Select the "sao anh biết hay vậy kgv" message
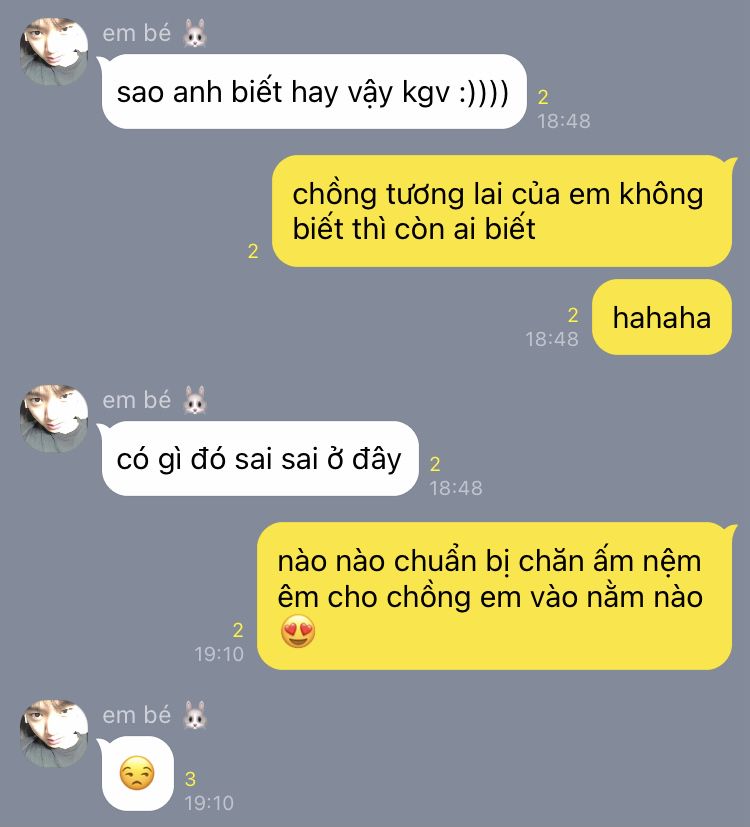Viewport: 750px width, 827px height. [314, 92]
